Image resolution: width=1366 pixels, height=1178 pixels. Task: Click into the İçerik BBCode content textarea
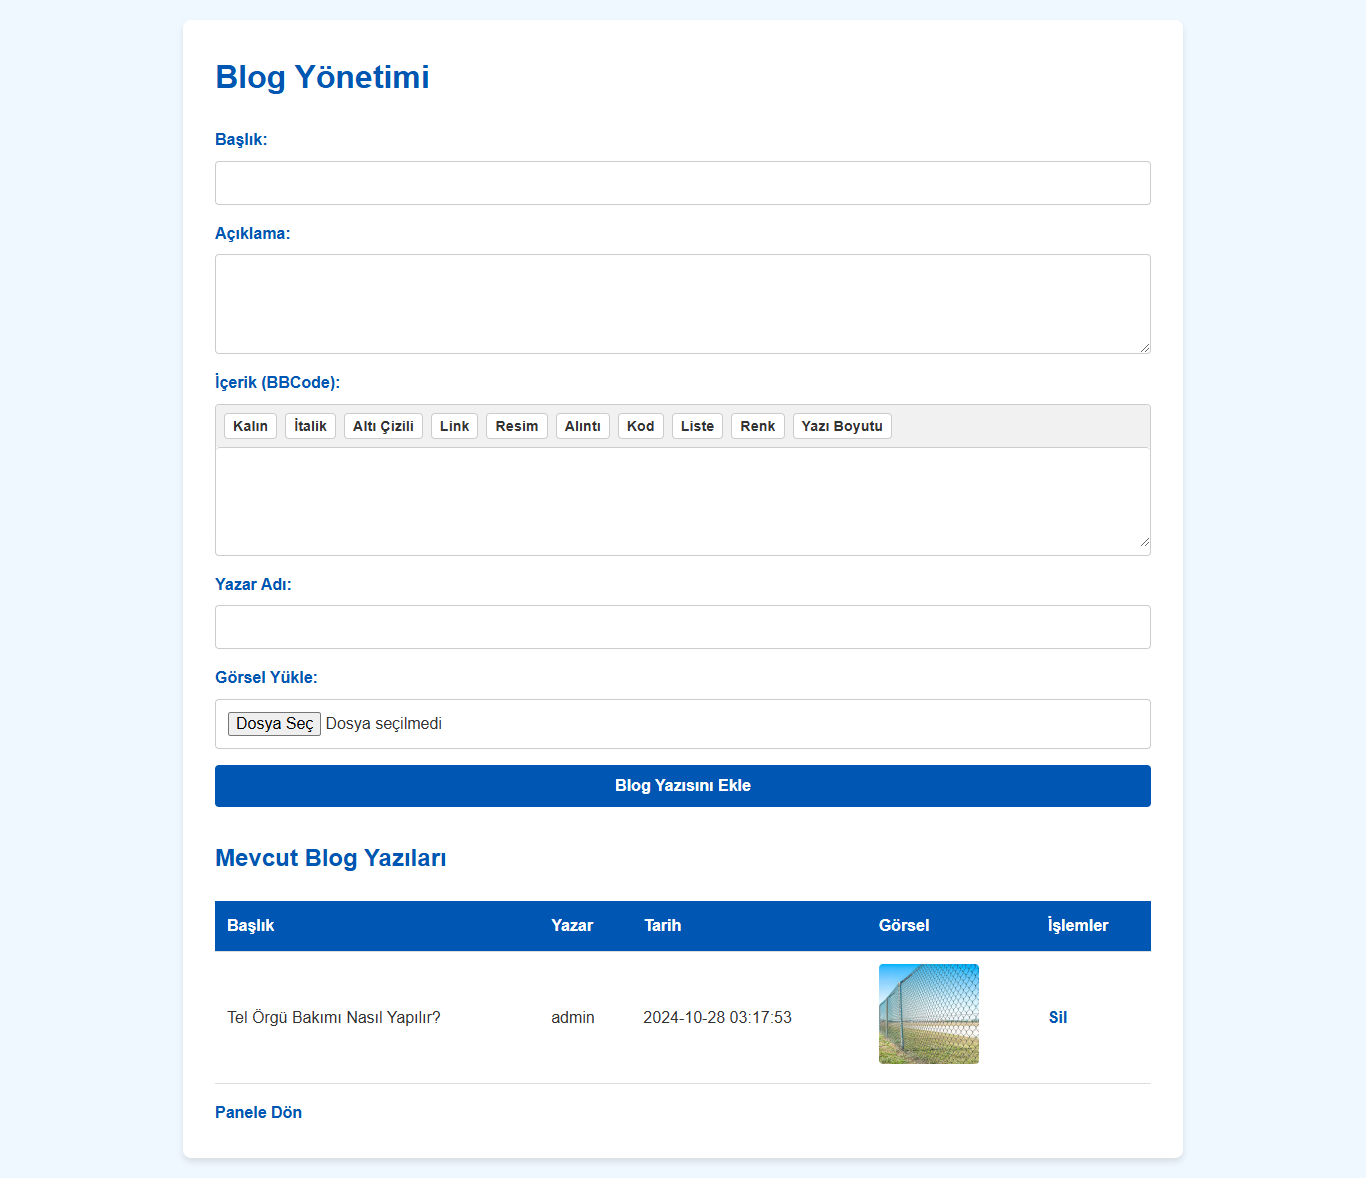682,500
